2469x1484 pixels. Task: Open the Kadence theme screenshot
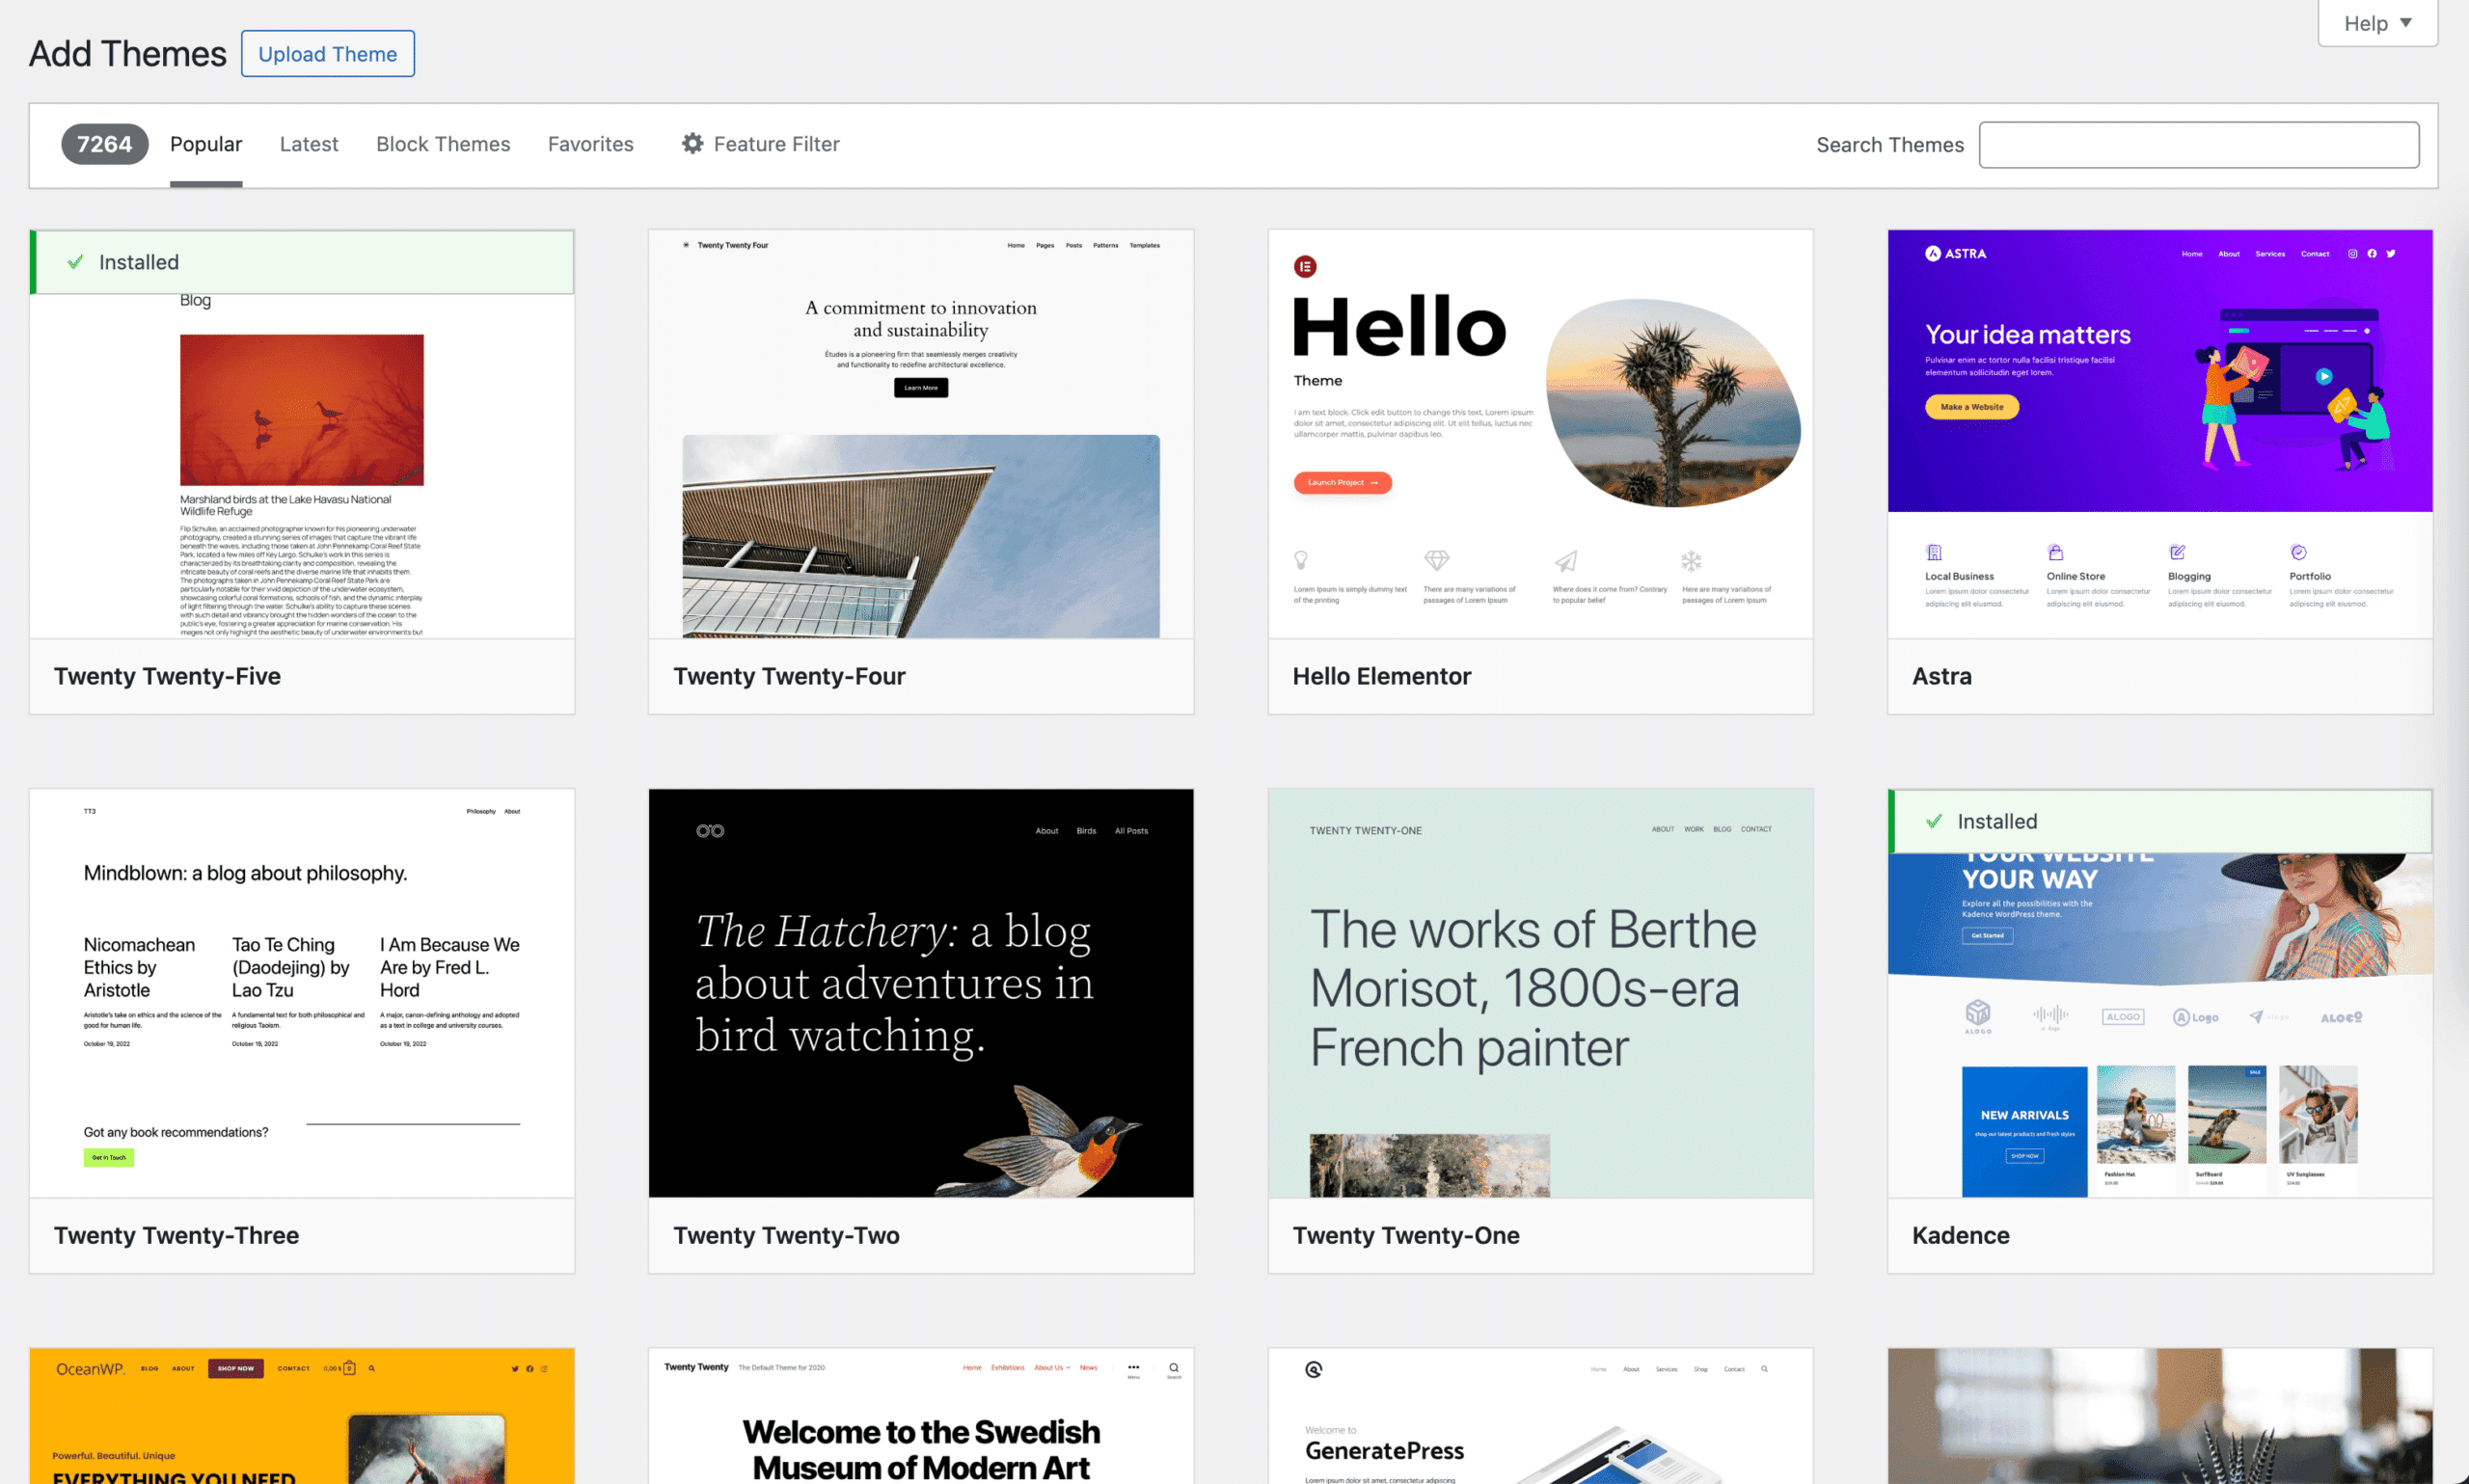pyautogui.click(x=2160, y=993)
